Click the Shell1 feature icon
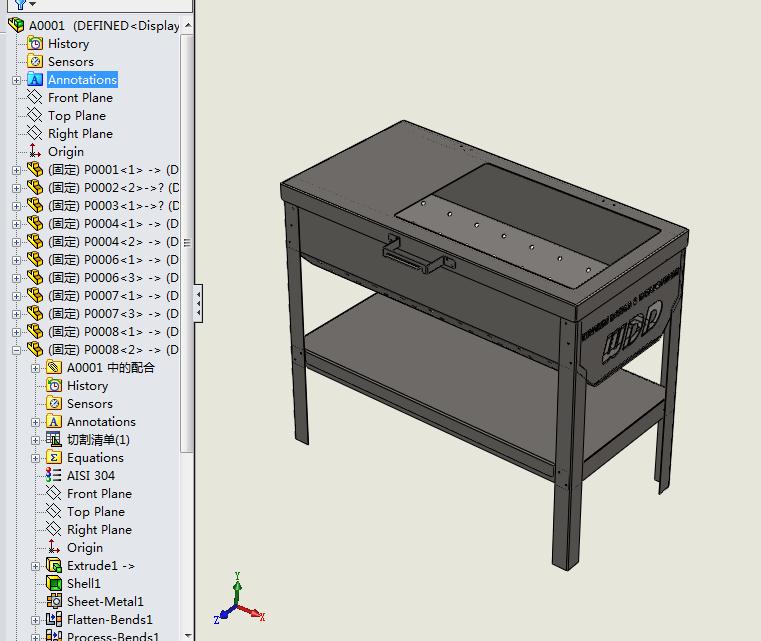This screenshot has width=761, height=641. coord(54,583)
